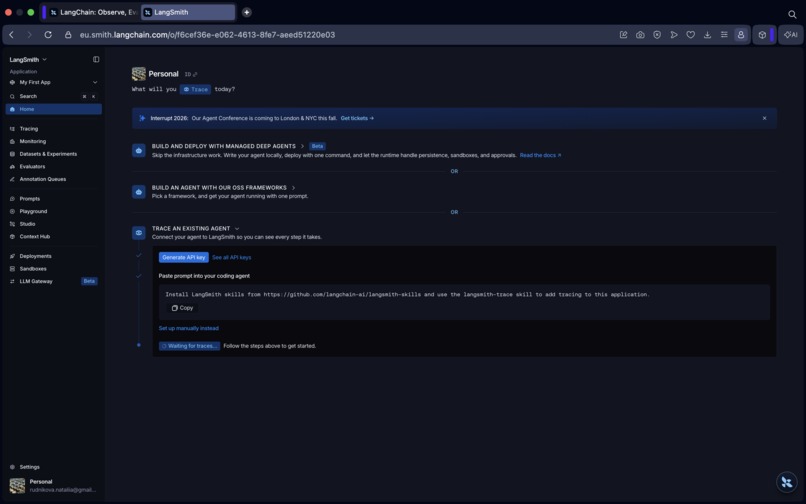
Task: Click the browser share icon
Action: [x=624, y=35]
